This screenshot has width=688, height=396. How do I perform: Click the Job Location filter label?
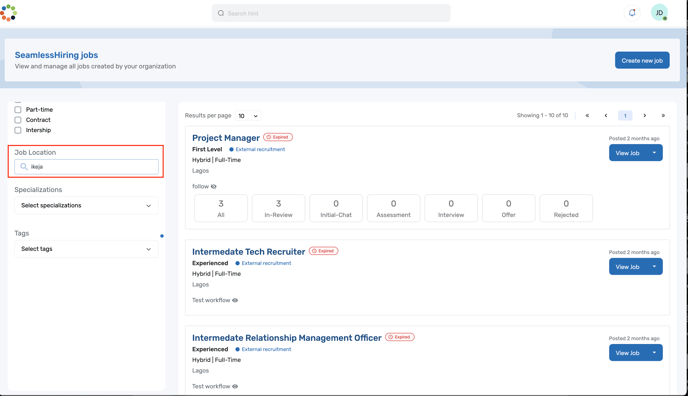[35, 152]
